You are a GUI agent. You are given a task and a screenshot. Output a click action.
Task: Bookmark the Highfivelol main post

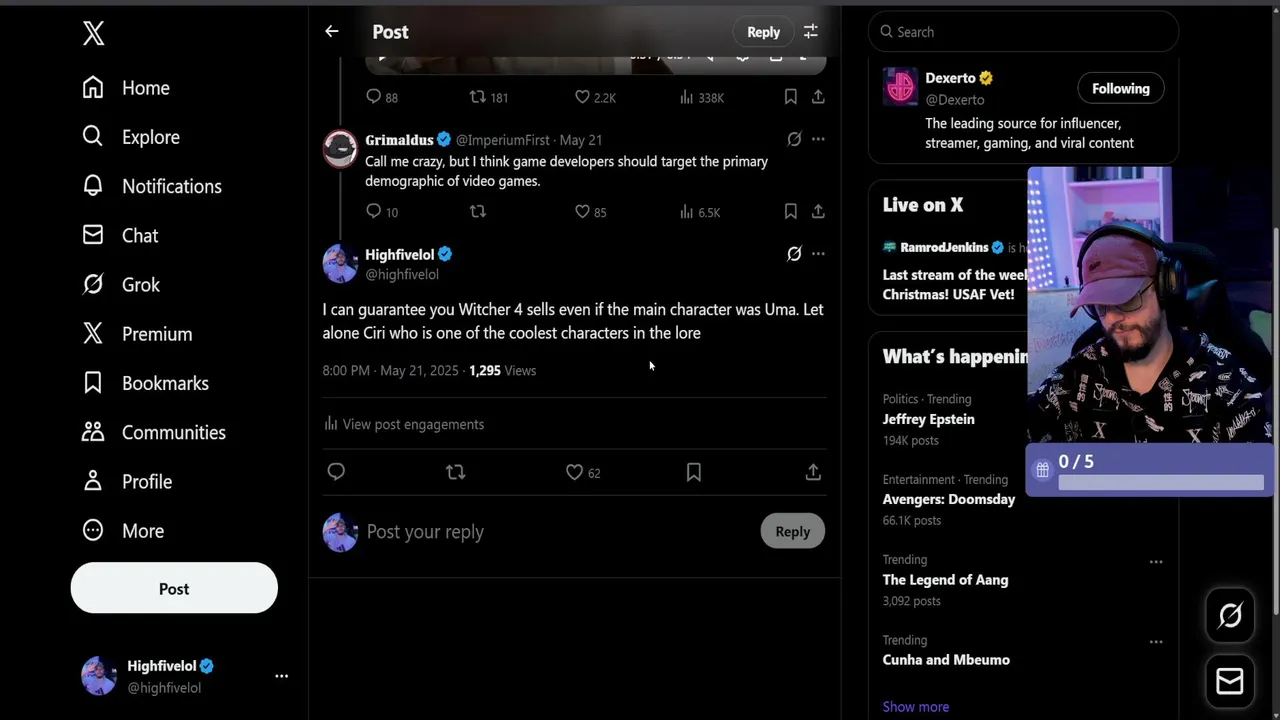694,472
